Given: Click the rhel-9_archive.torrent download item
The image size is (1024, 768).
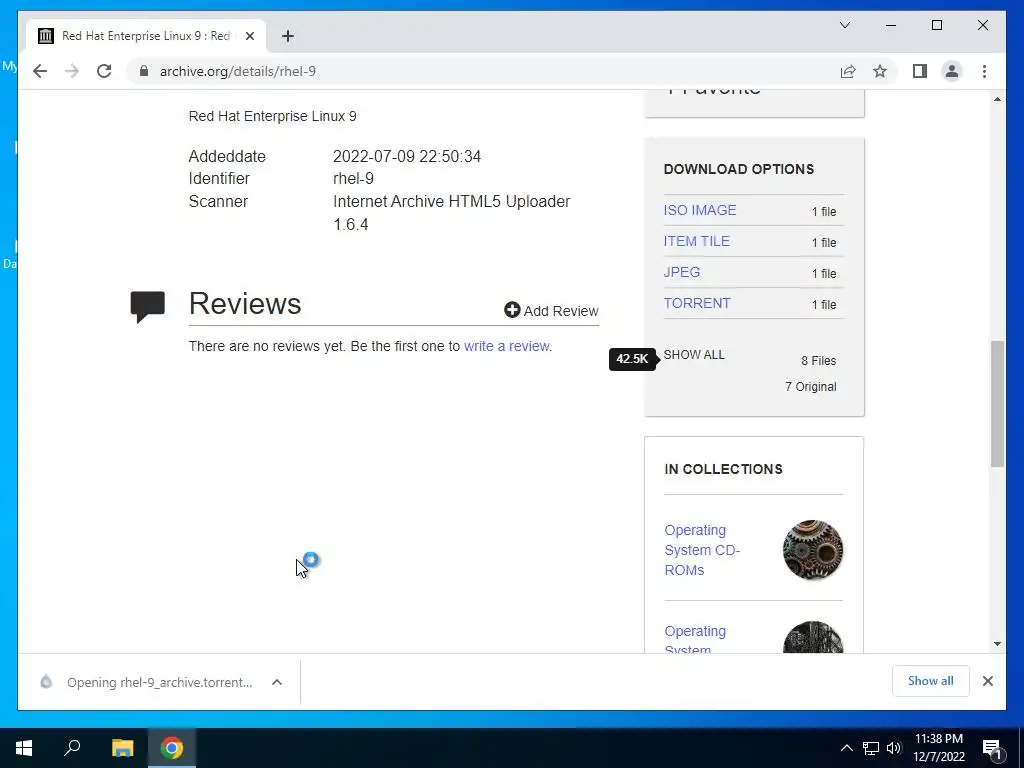Looking at the screenshot, I should point(159,682).
